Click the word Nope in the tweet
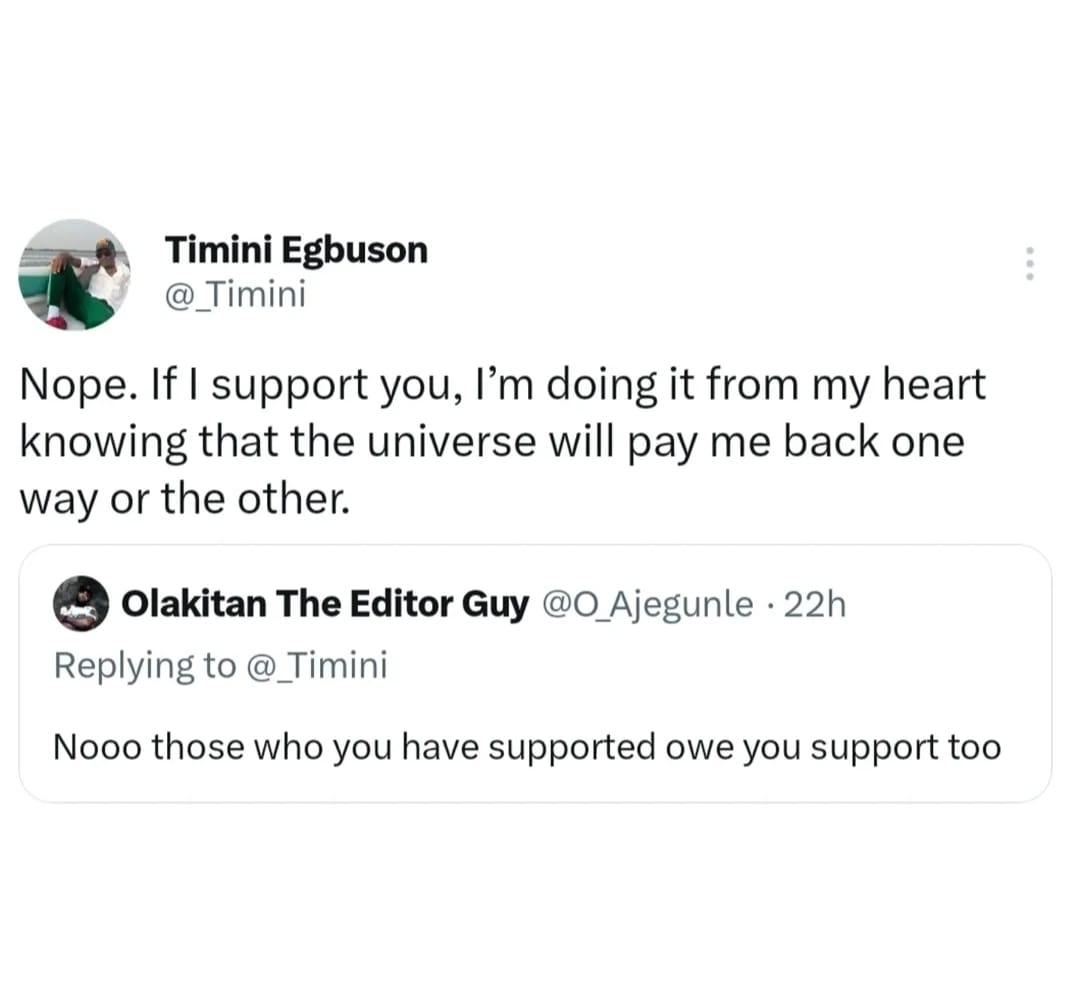 pos(70,382)
